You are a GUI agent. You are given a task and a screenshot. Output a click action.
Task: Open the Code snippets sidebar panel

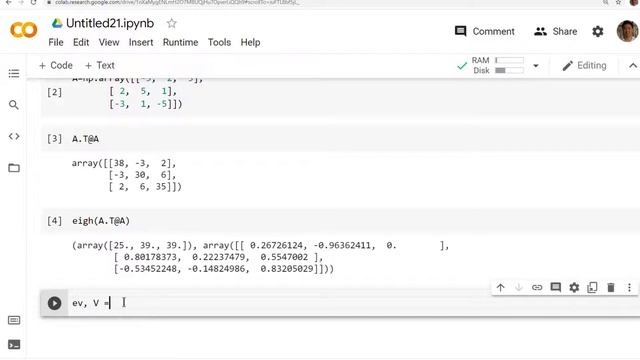[14, 136]
